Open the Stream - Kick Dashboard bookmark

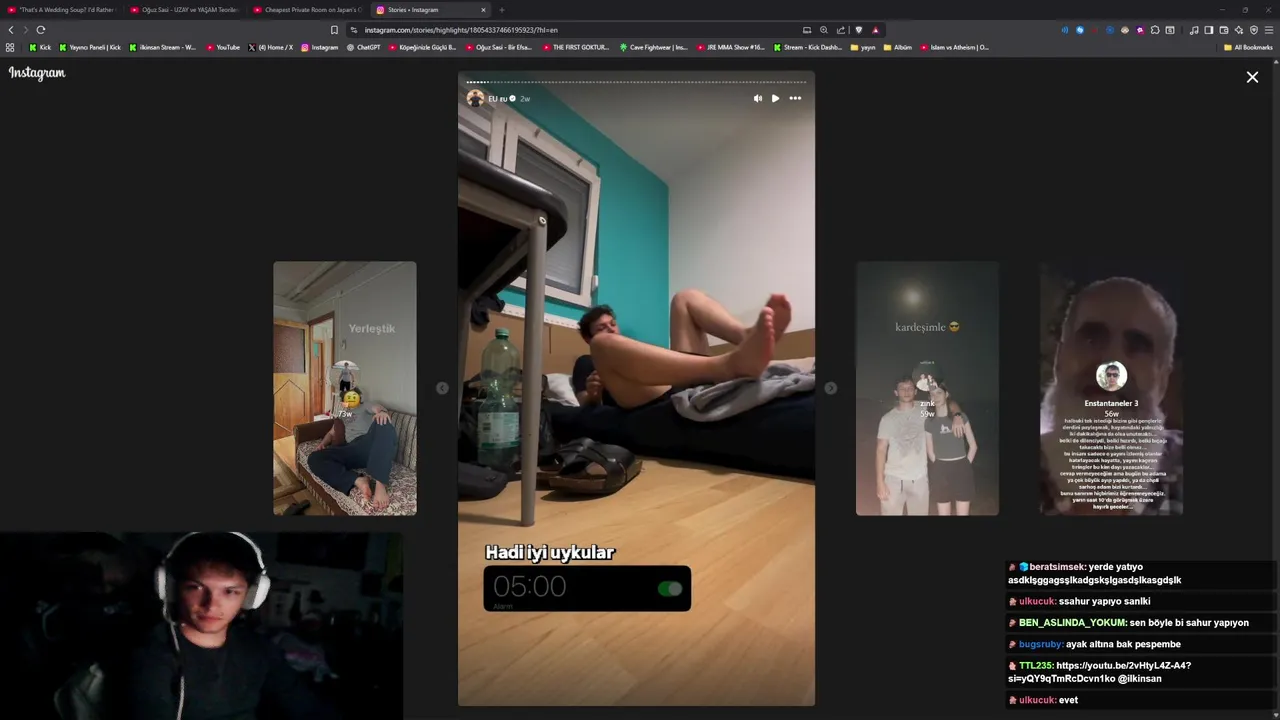808,47
